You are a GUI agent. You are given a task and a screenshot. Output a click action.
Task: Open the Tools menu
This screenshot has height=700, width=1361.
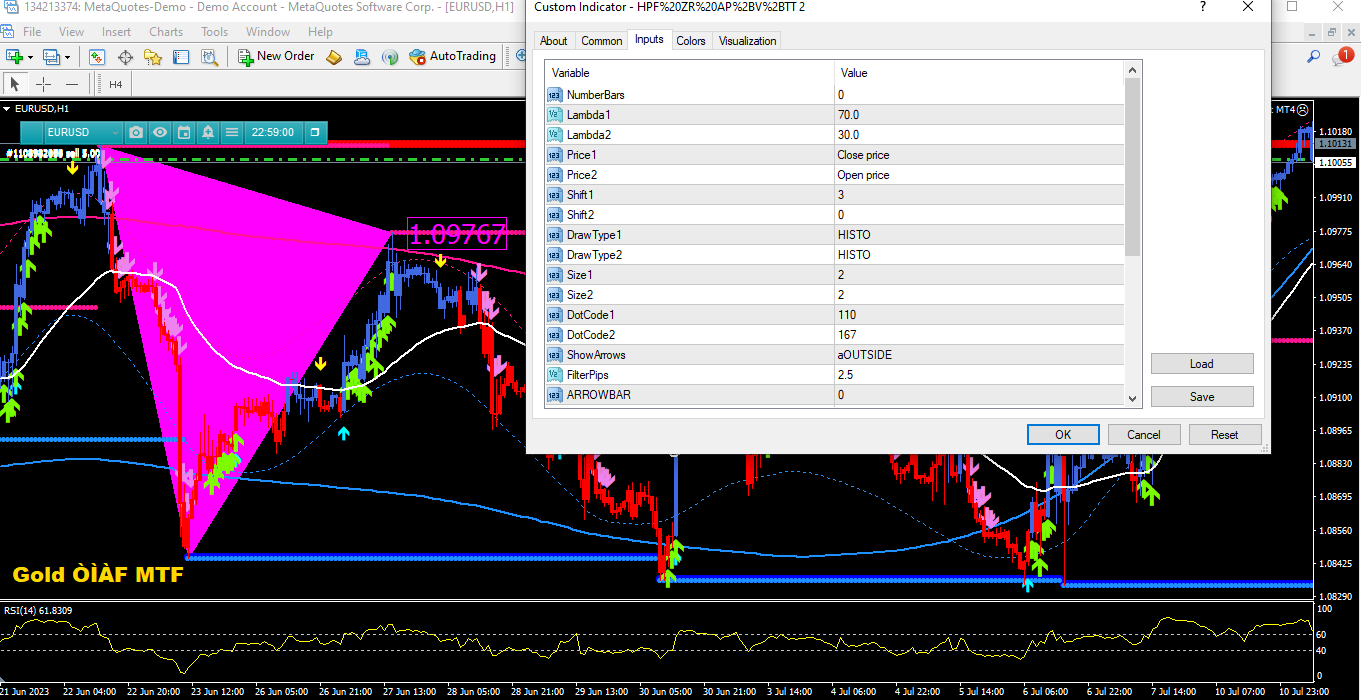tap(214, 32)
